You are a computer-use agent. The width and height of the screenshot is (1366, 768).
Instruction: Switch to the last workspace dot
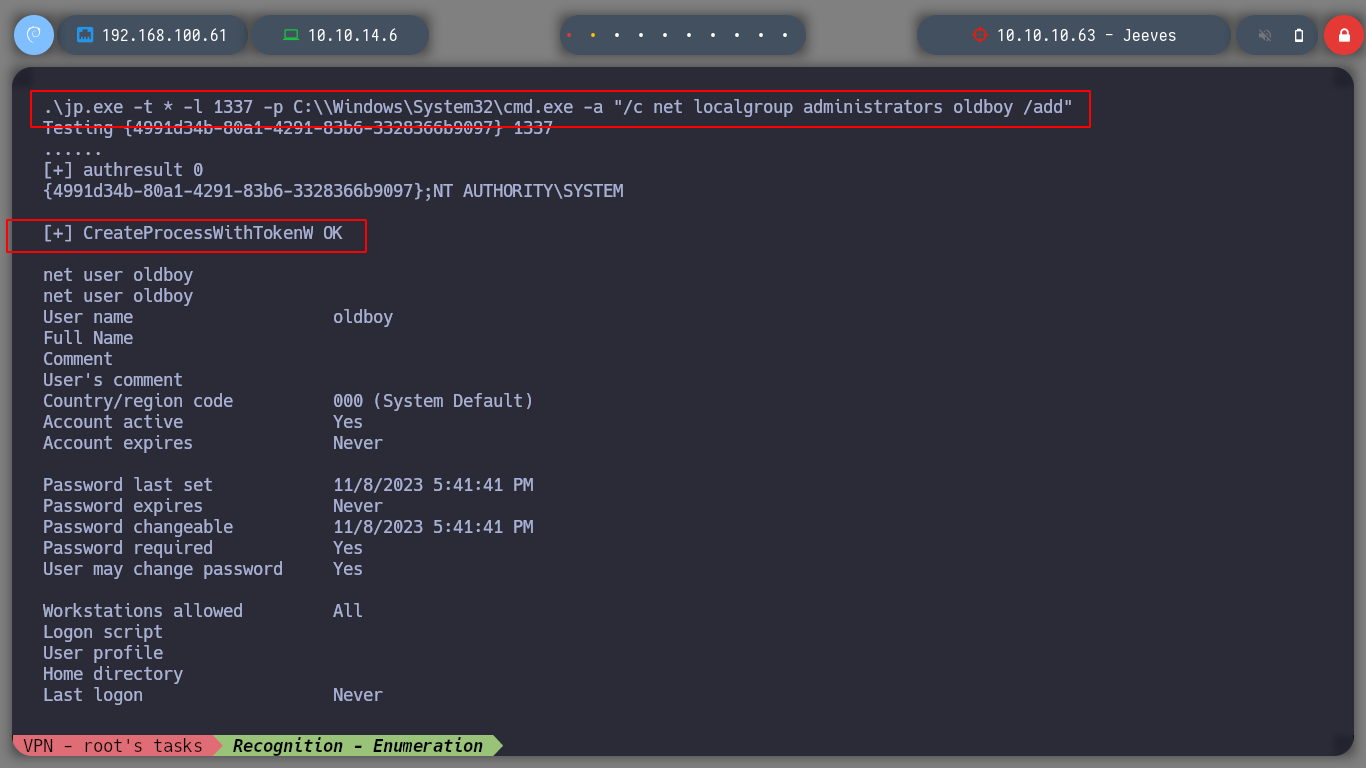point(785,35)
